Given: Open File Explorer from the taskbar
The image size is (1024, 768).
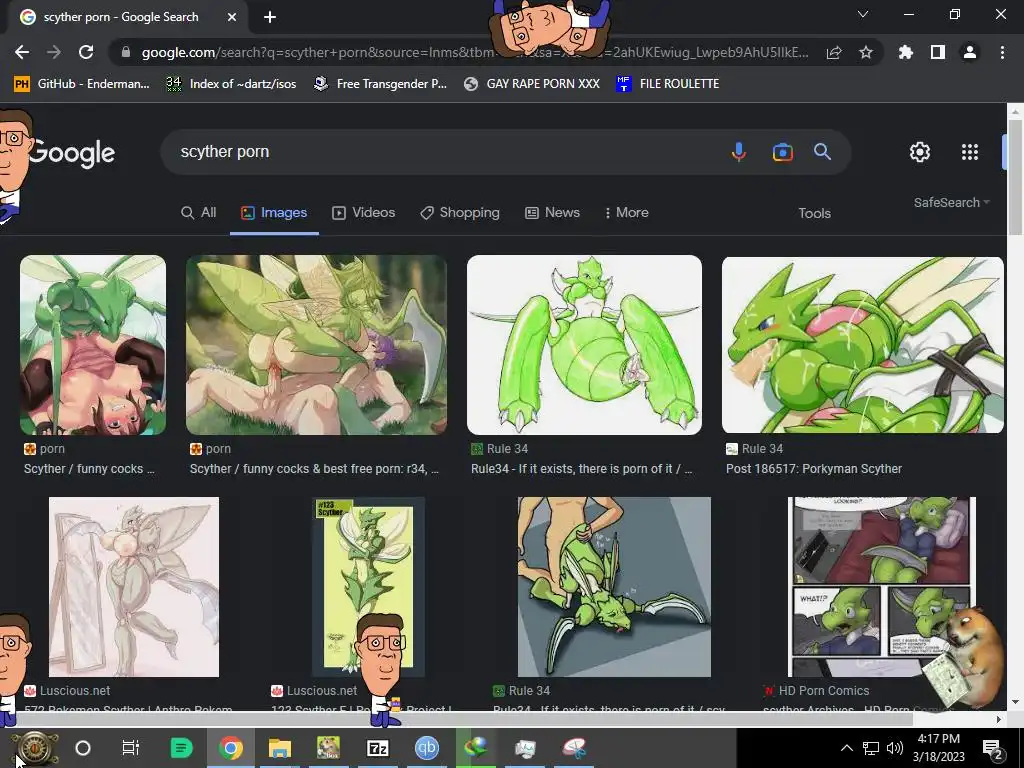Looking at the screenshot, I should (x=280, y=748).
